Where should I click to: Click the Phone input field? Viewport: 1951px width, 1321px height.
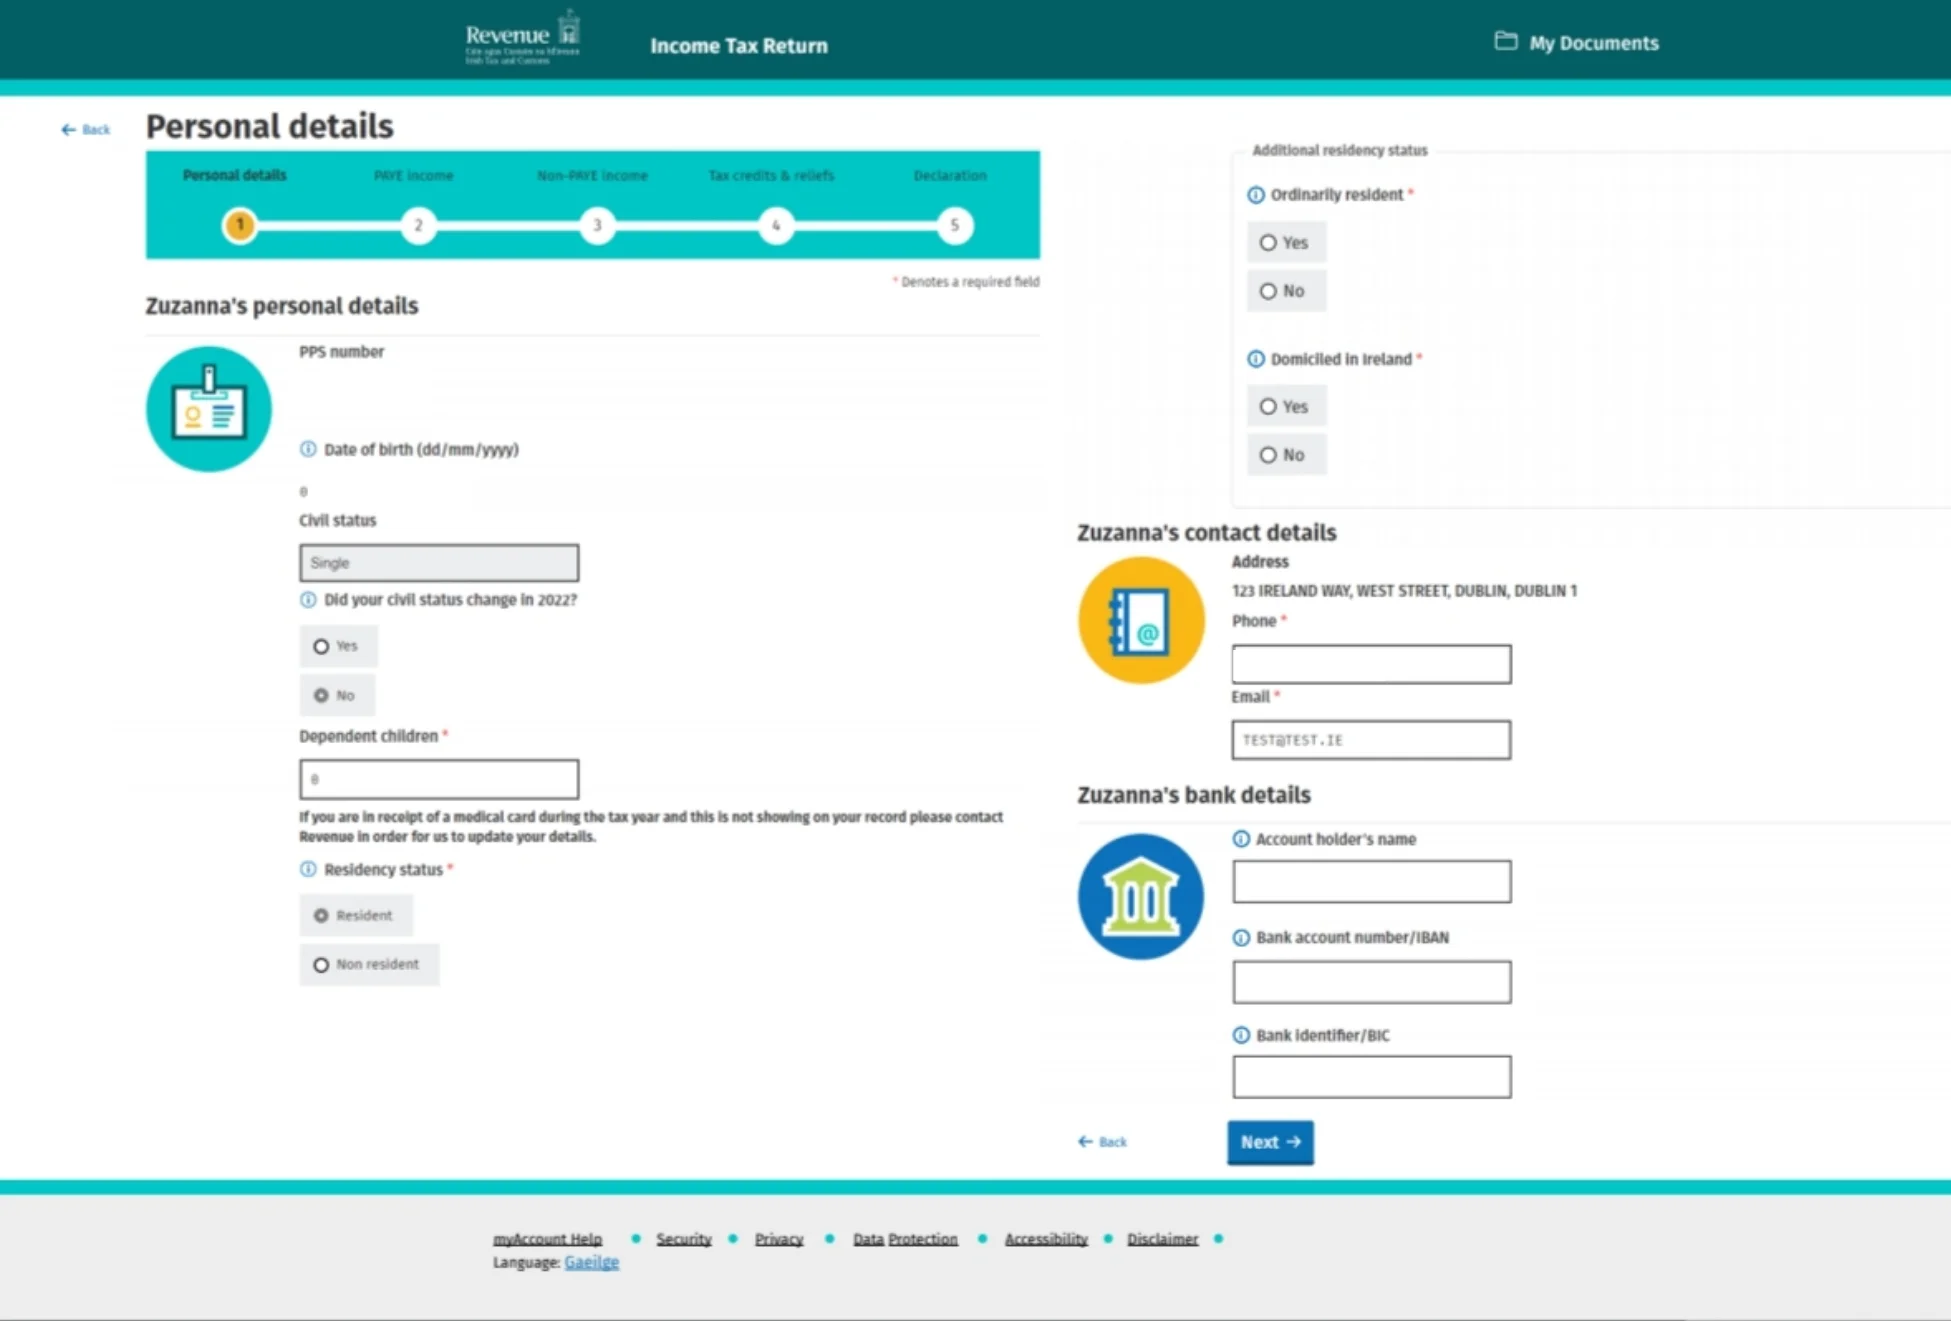click(x=1371, y=664)
